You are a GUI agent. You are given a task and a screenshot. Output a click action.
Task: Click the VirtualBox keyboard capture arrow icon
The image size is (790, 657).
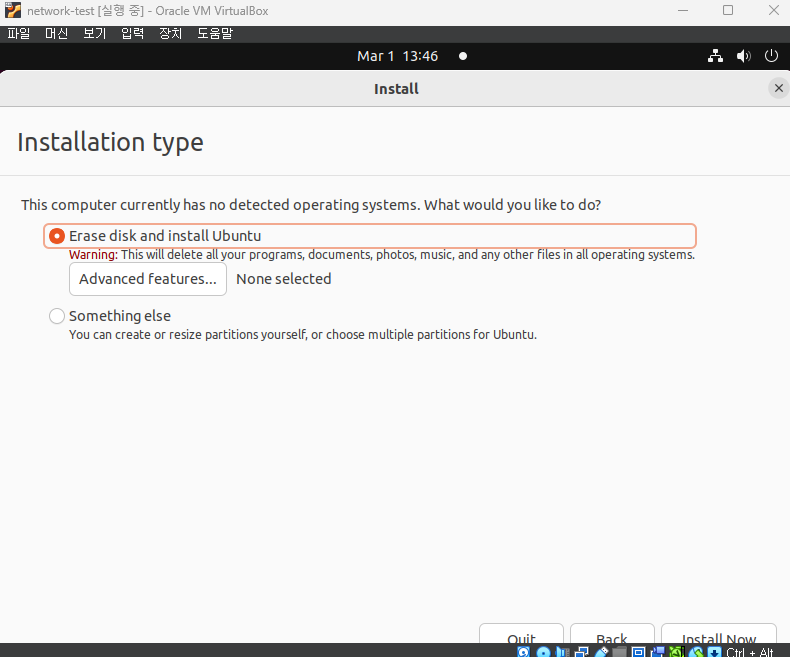coord(714,652)
